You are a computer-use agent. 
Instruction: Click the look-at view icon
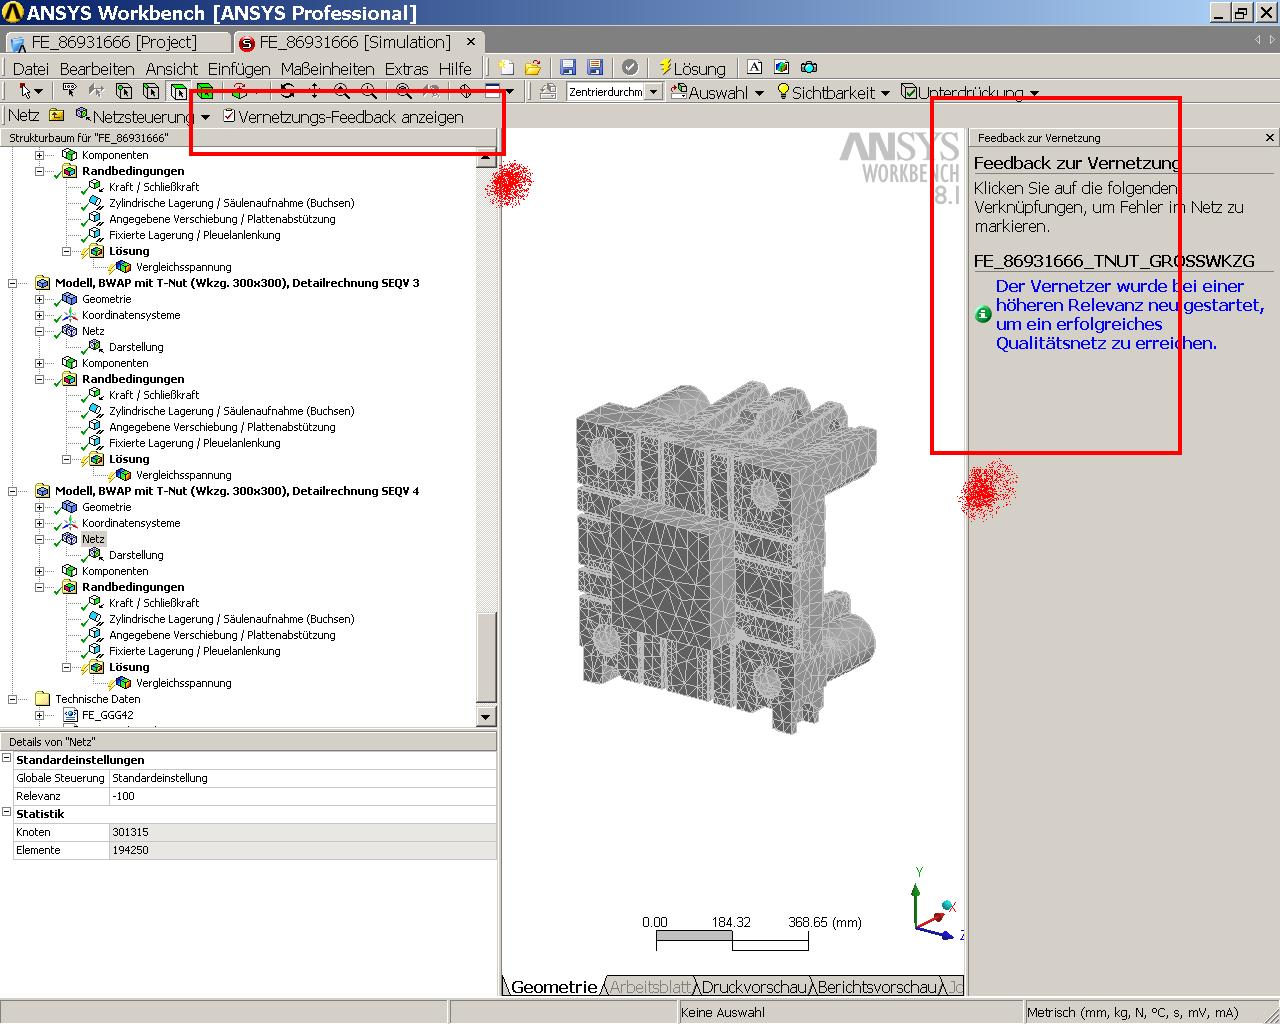[466, 91]
